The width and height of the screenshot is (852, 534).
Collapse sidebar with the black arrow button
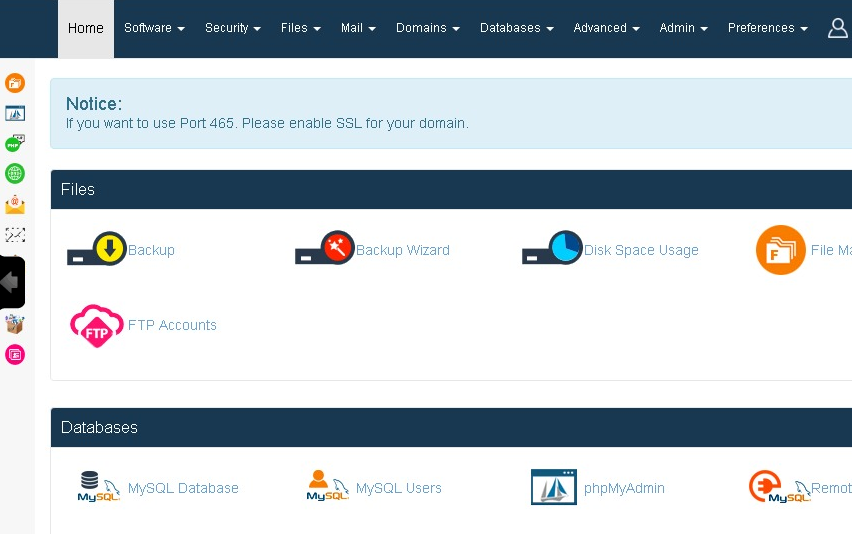click(12, 282)
